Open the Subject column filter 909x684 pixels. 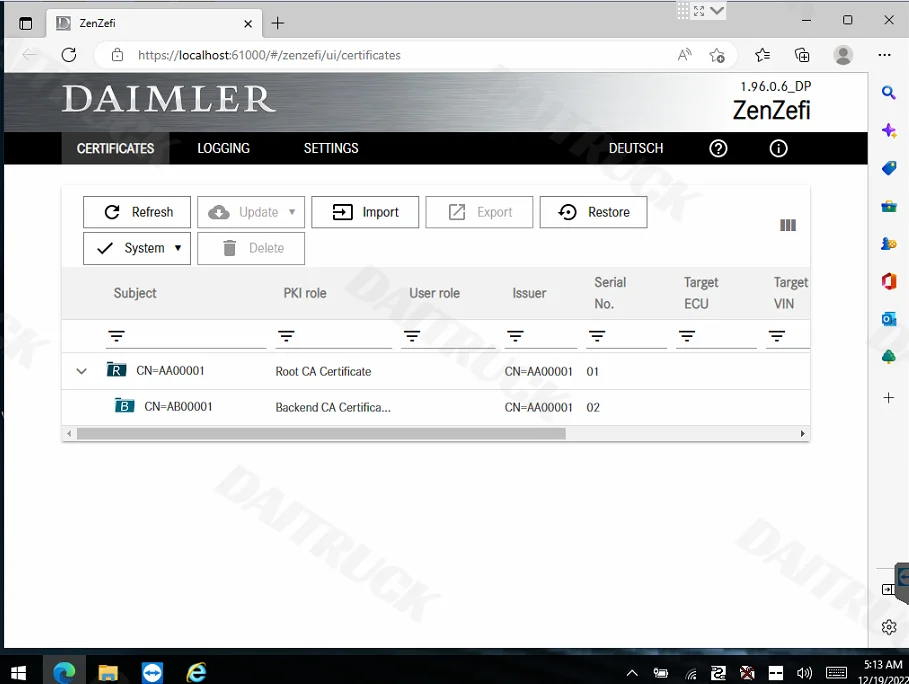pos(117,336)
